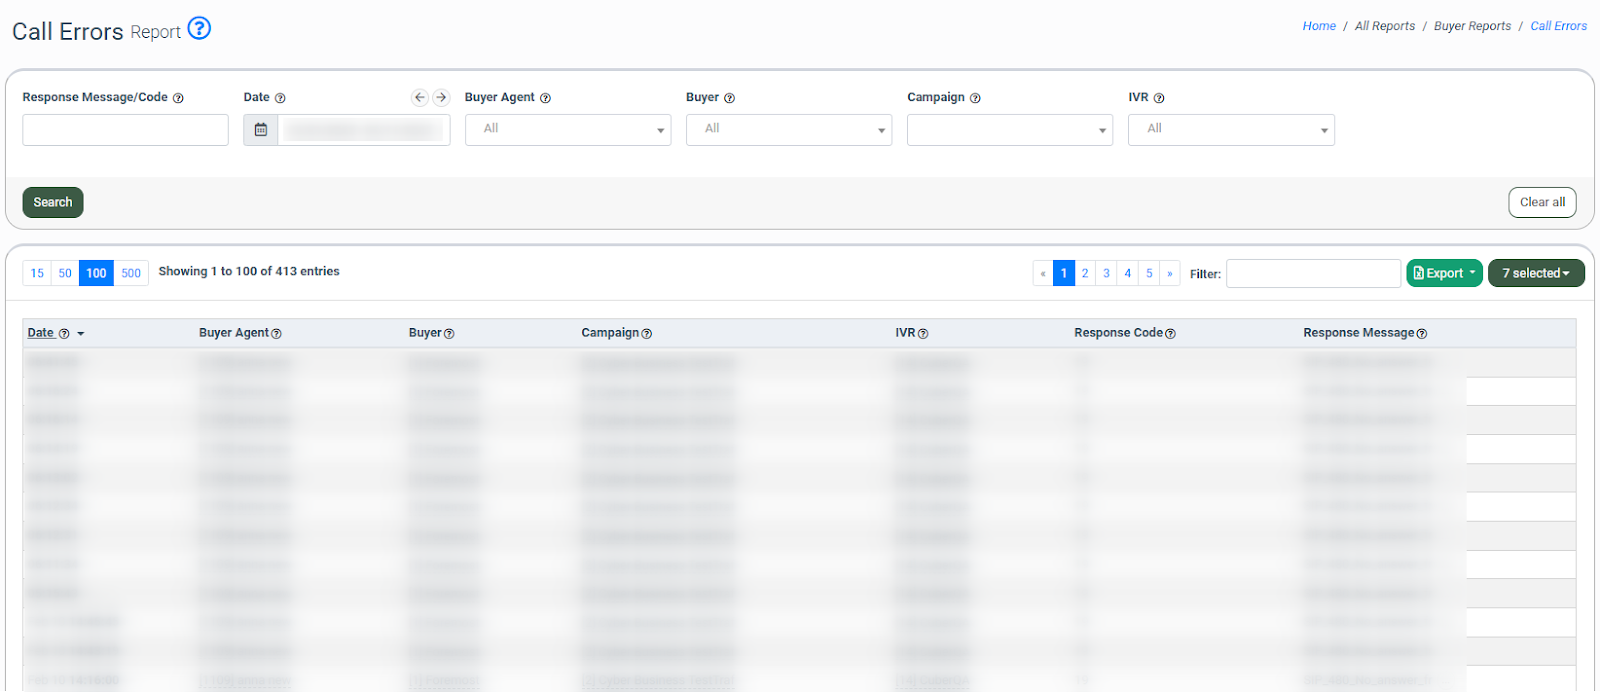
Task: Focus the table Filter text box
Action: click(x=1312, y=273)
